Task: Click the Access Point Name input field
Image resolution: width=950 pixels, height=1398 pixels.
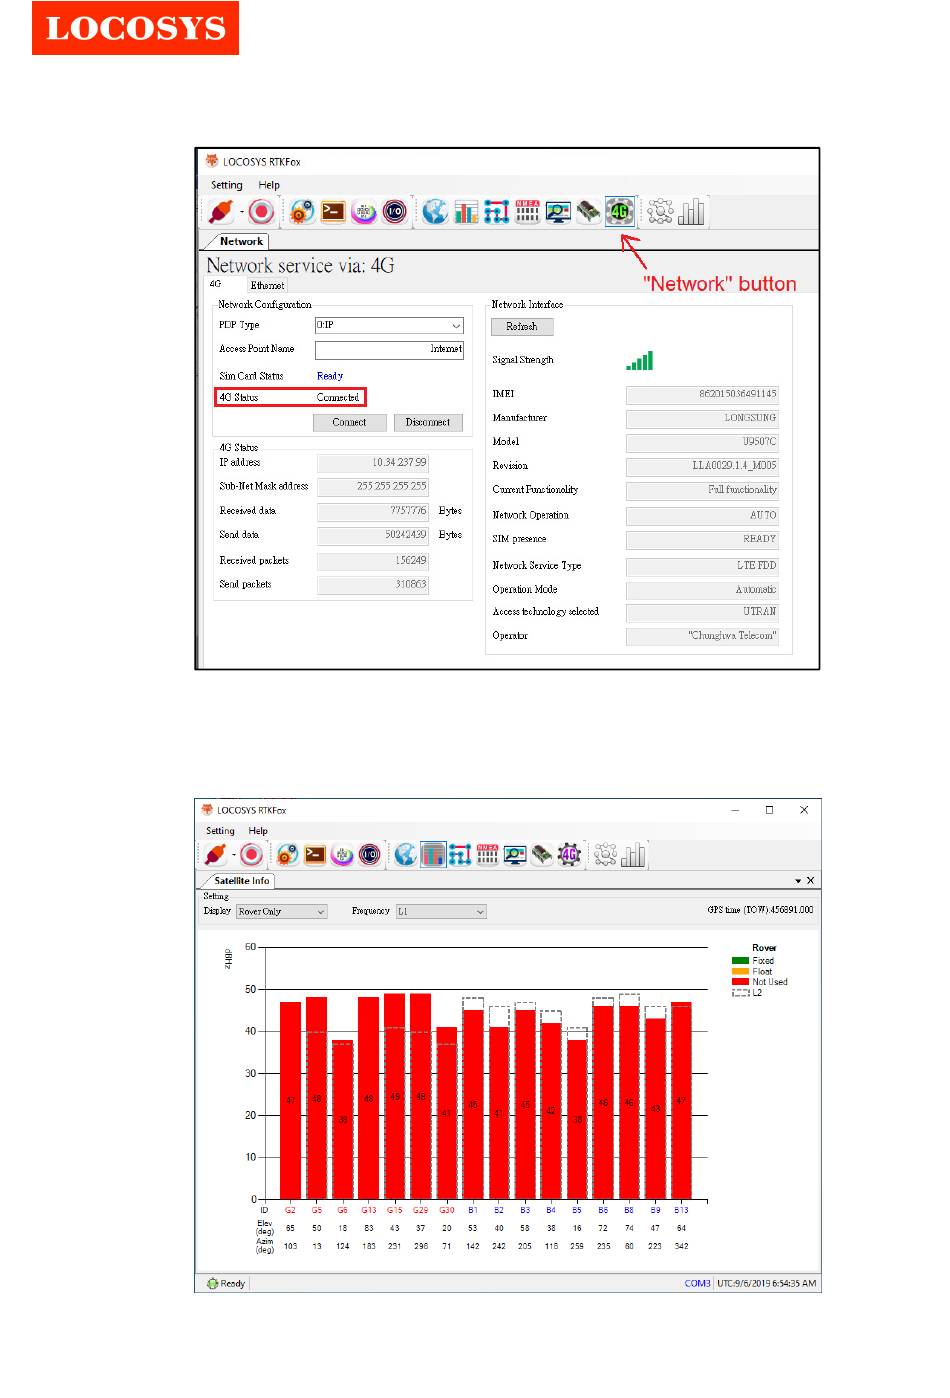Action: tap(389, 349)
